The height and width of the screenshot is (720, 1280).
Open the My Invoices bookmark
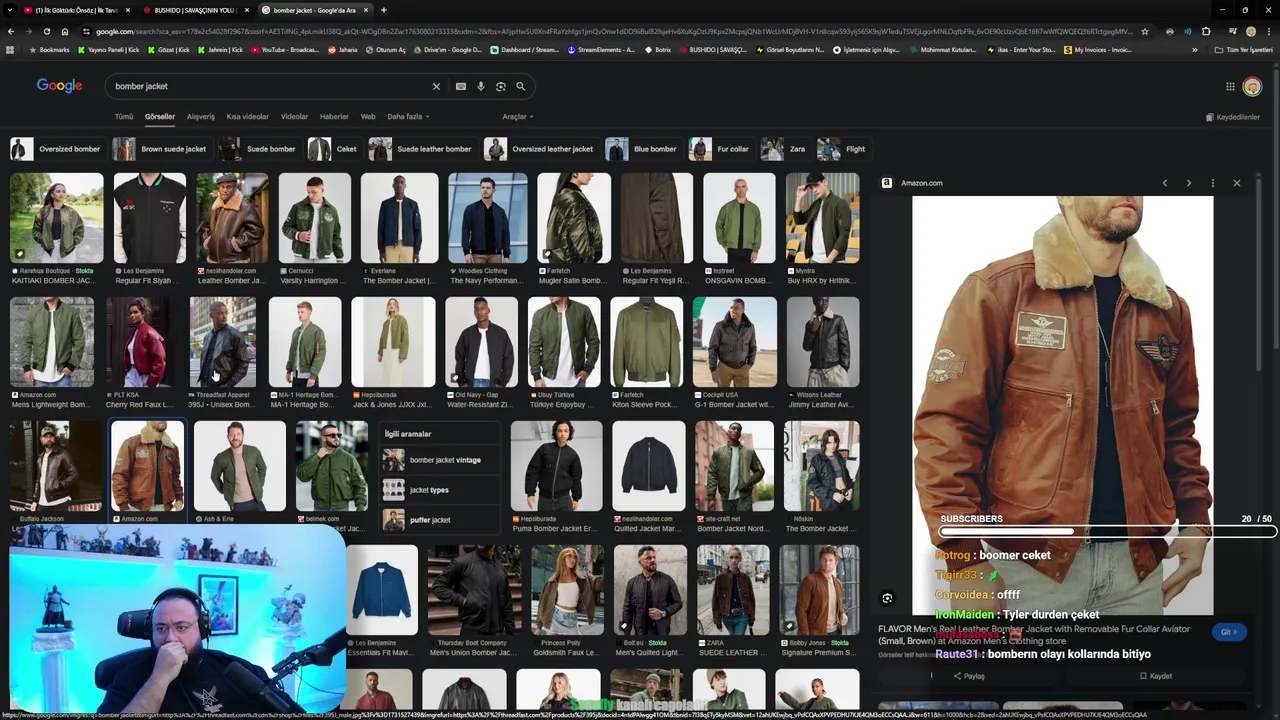pos(1098,50)
